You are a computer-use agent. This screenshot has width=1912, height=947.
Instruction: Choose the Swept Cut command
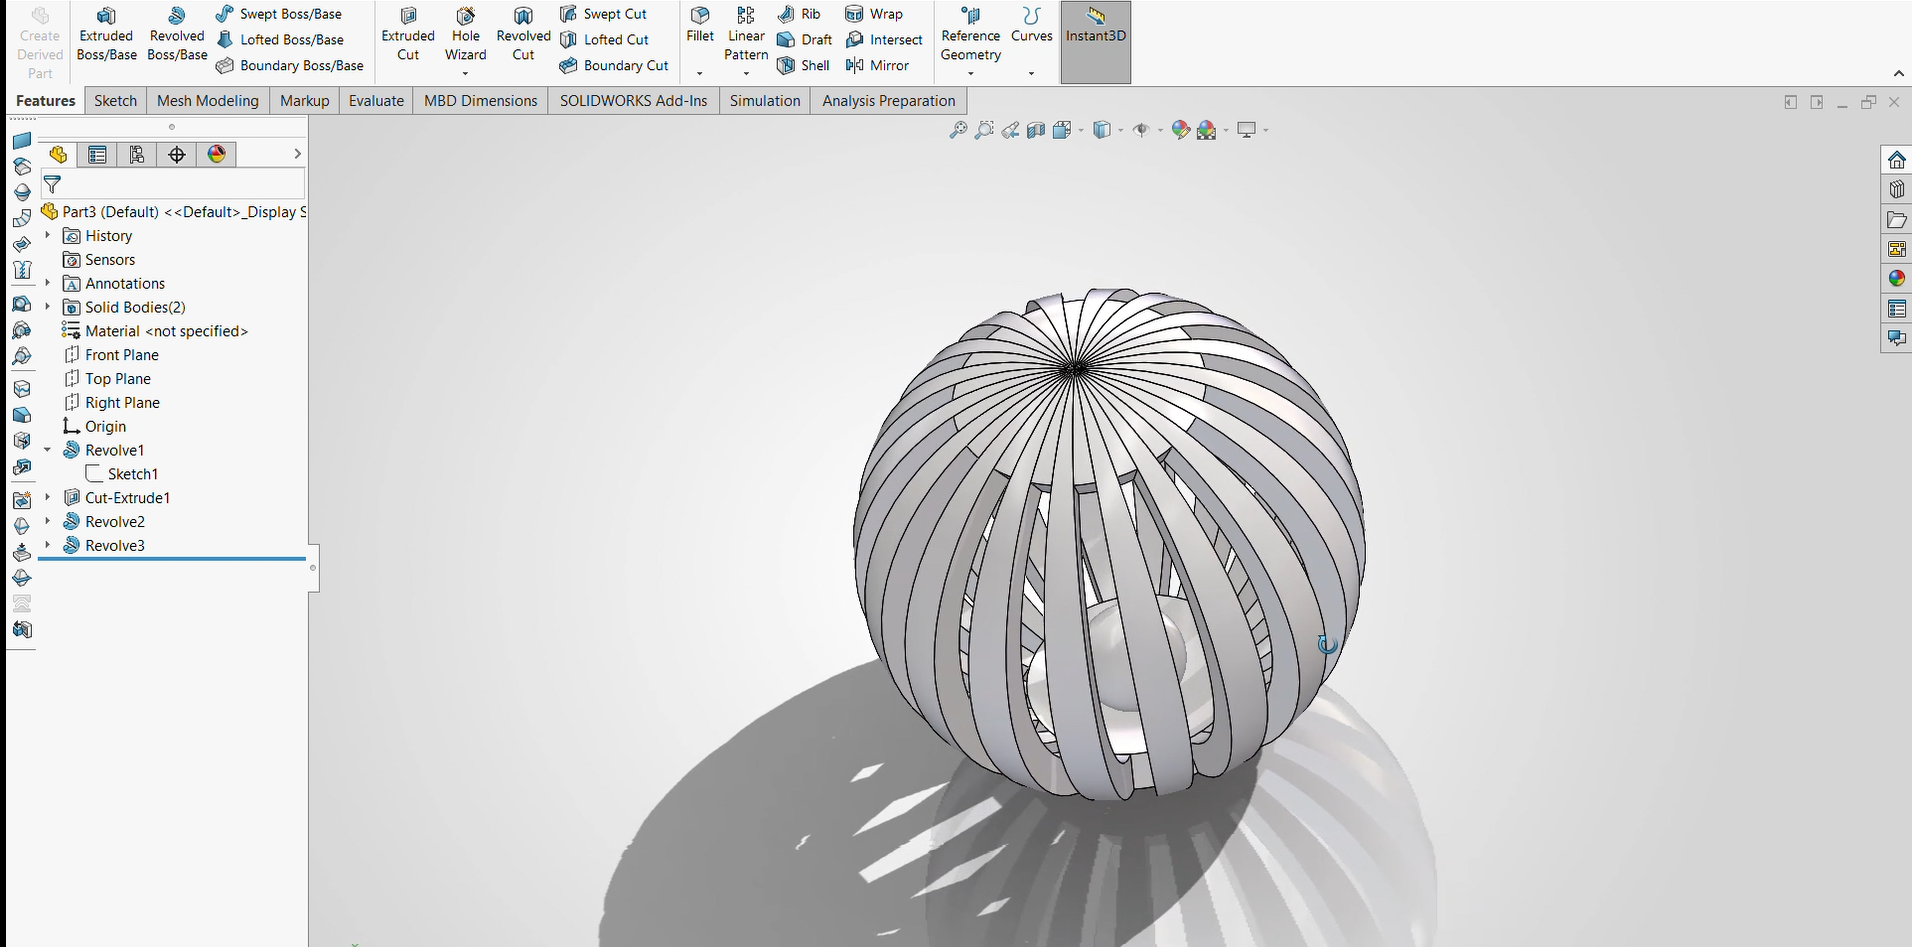pos(603,14)
